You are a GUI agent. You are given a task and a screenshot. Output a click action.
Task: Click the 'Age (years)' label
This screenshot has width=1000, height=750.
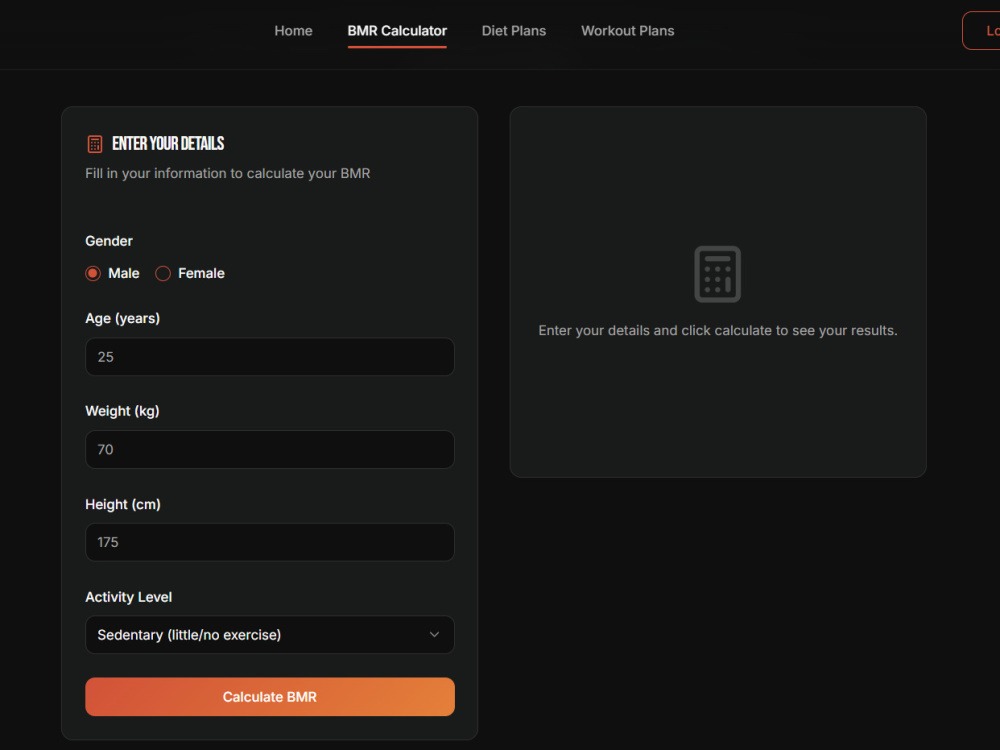click(x=122, y=318)
